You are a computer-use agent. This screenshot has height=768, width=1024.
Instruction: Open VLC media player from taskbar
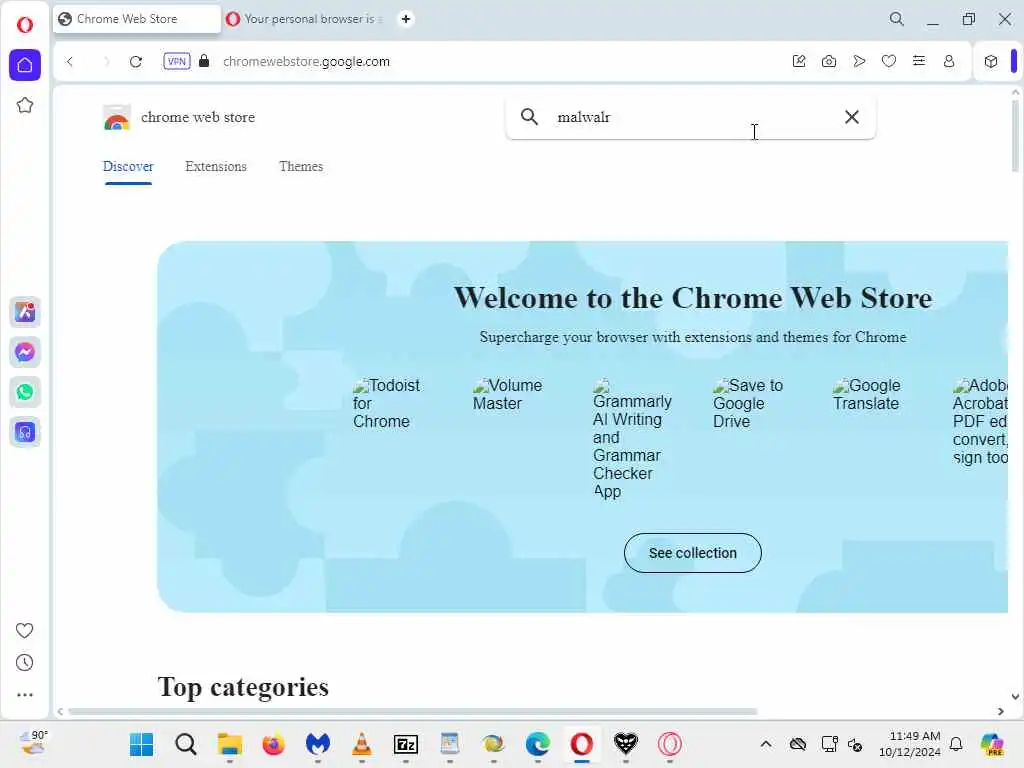pyautogui.click(x=361, y=744)
